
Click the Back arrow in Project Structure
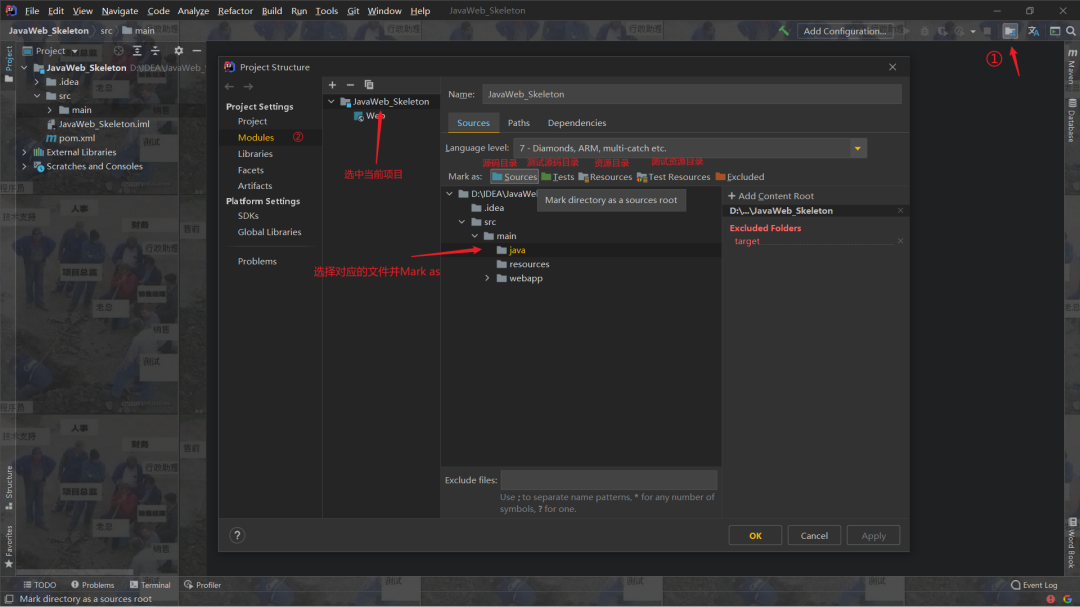[x=229, y=87]
